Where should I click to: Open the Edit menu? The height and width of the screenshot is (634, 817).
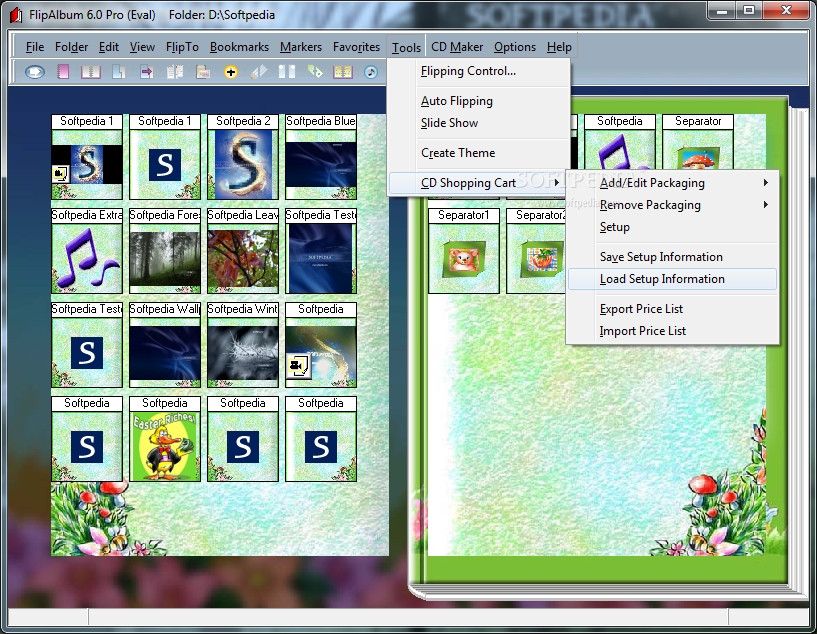(x=109, y=47)
